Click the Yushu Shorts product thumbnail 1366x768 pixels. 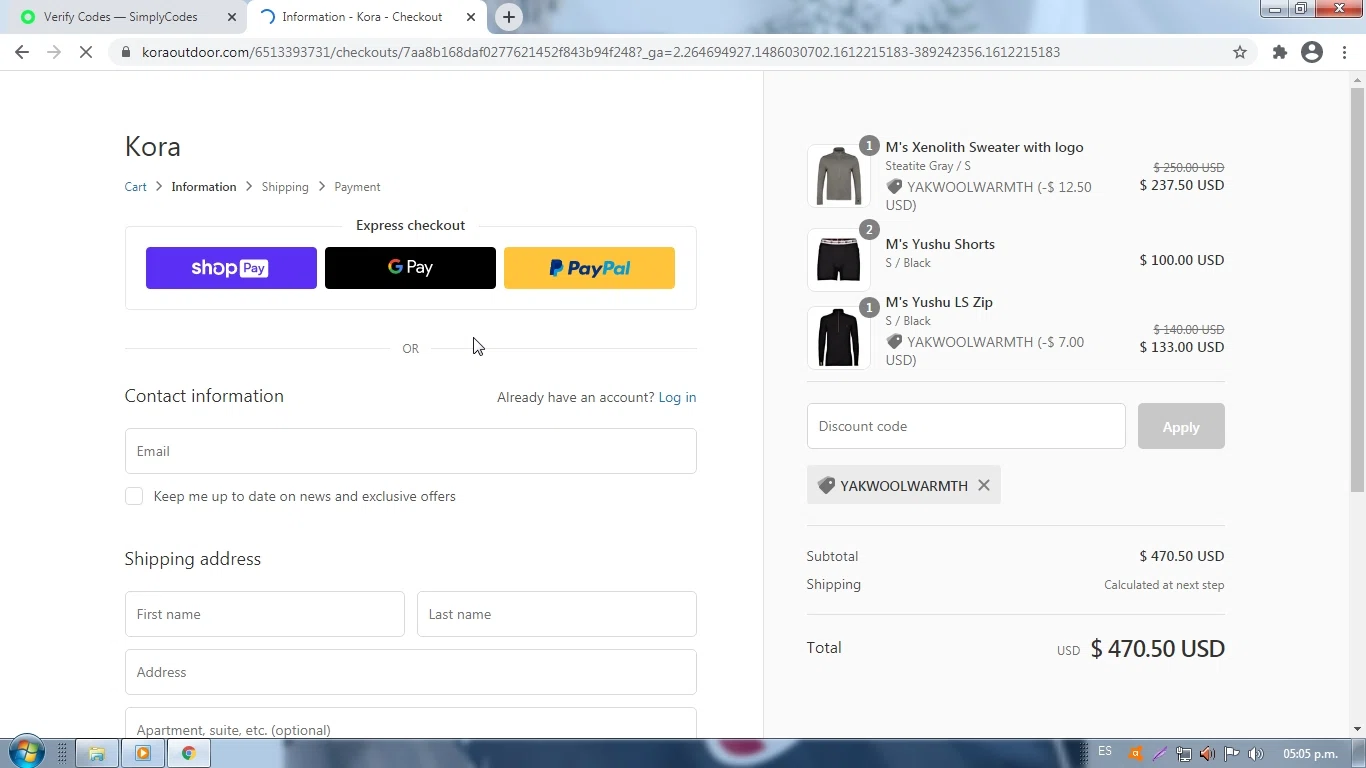(838, 260)
